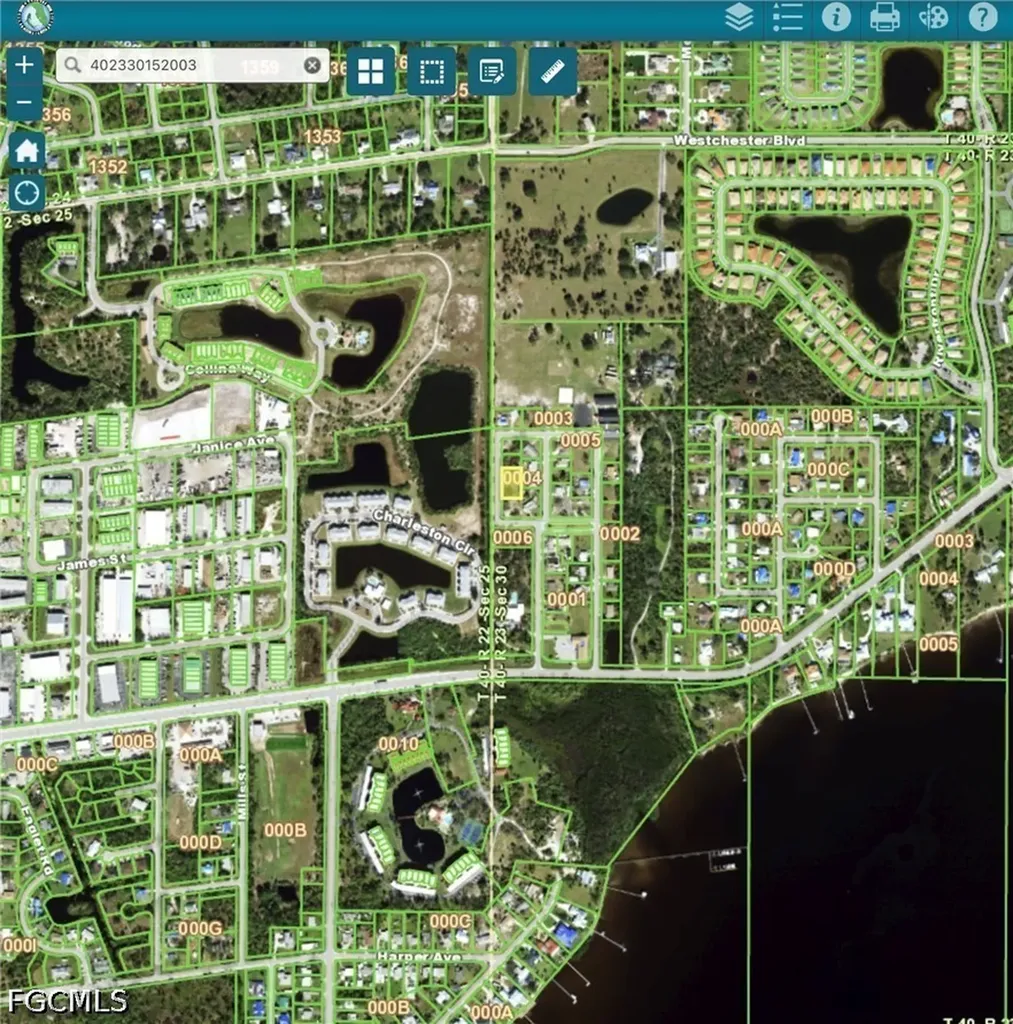
Task: Click parcel label 0002
Action: [x=620, y=534]
